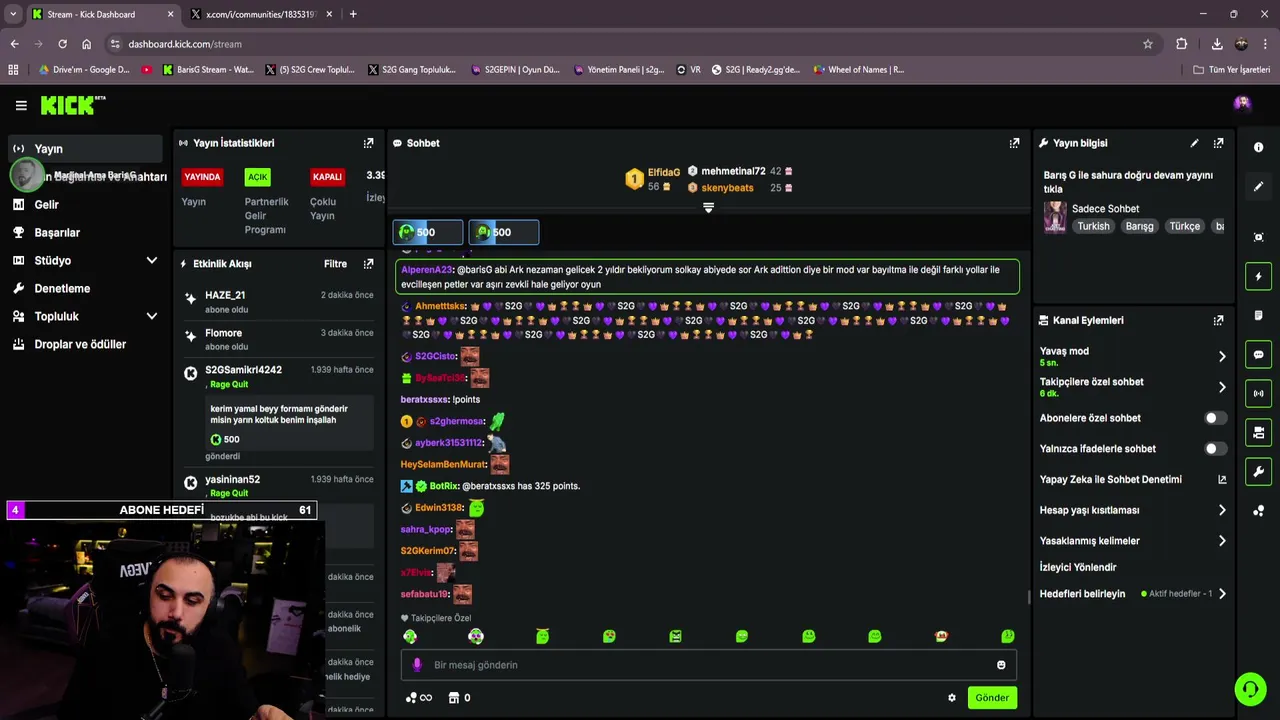Viewport: 1280px width, 720px height.
Task: Open Yavaş mod settings chevron
Action: pyautogui.click(x=1222, y=356)
